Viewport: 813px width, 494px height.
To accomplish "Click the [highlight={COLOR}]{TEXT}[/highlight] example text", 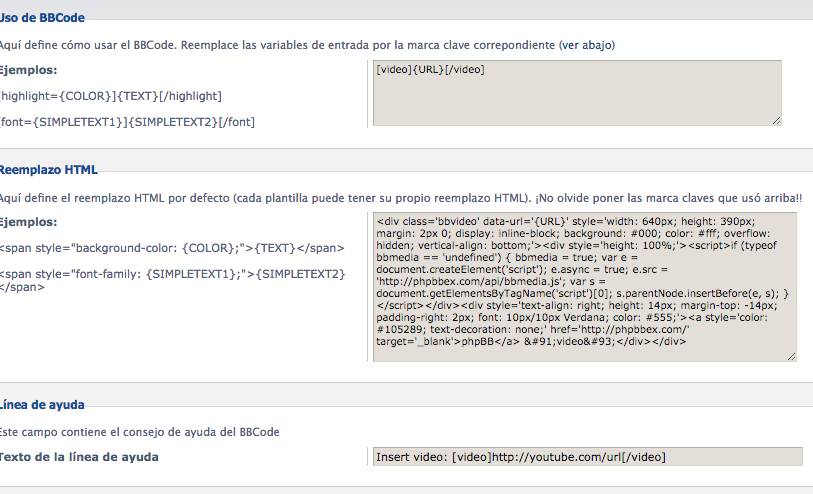I will click(110, 96).
